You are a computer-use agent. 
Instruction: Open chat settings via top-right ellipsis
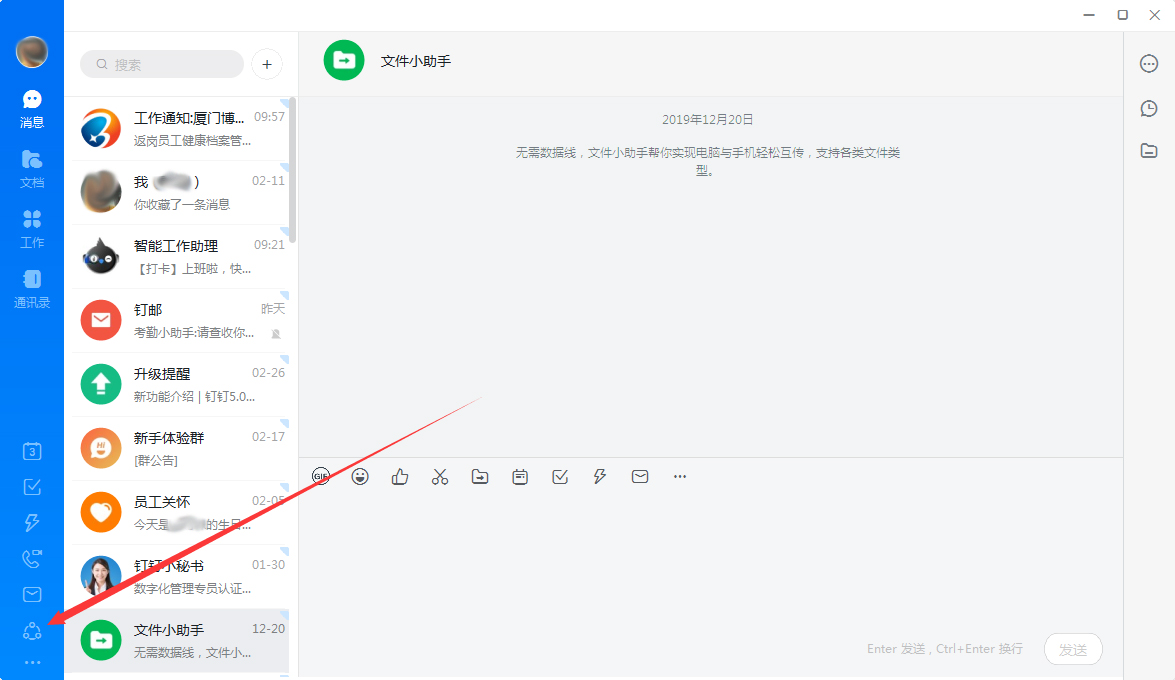[x=1148, y=63]
